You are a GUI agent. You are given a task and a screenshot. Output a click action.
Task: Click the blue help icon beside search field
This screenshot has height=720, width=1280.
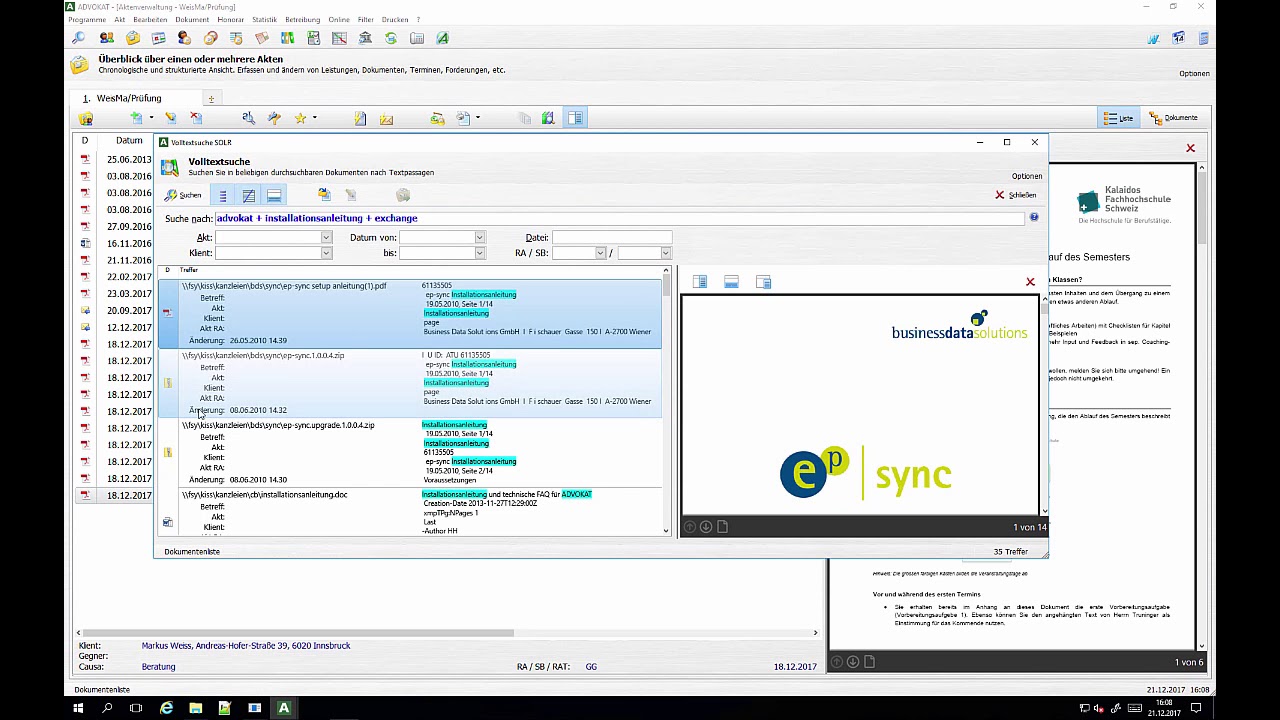(1034, 217)
